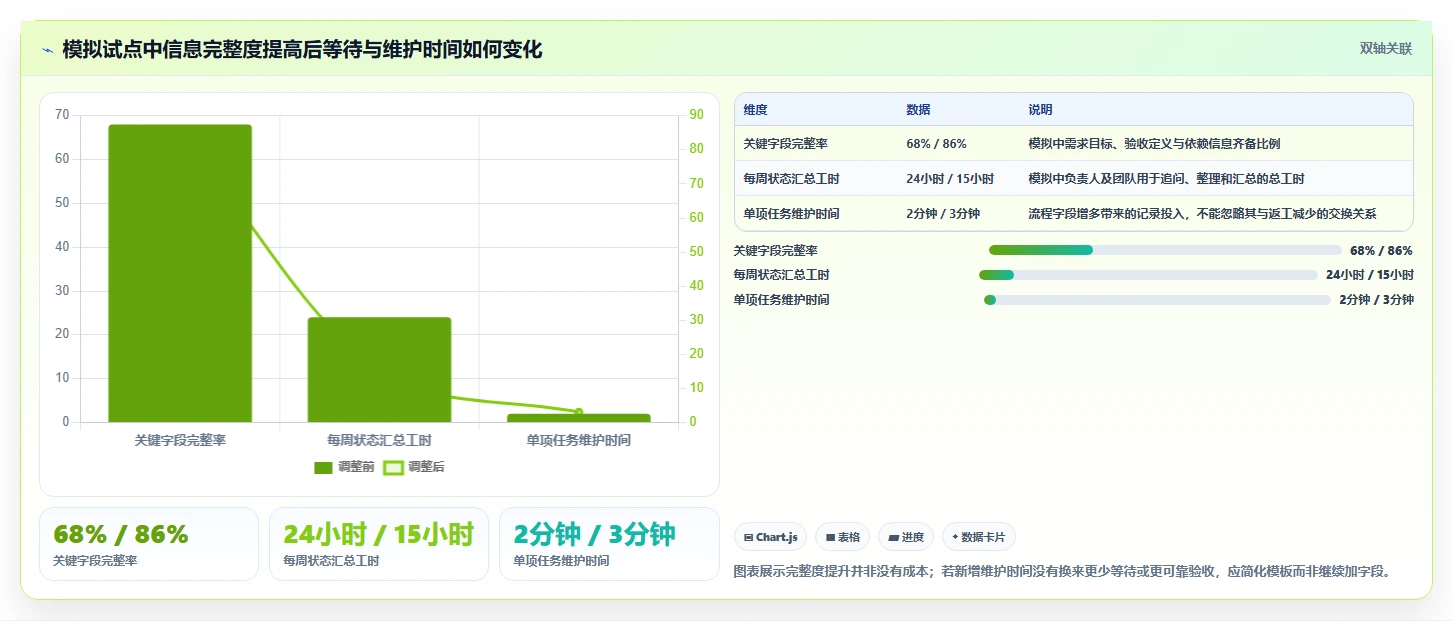Click the 68% / 86% data card
The height and width of the screenshot is (621, 1453).
pyautogui.click(x=149, y=544)
